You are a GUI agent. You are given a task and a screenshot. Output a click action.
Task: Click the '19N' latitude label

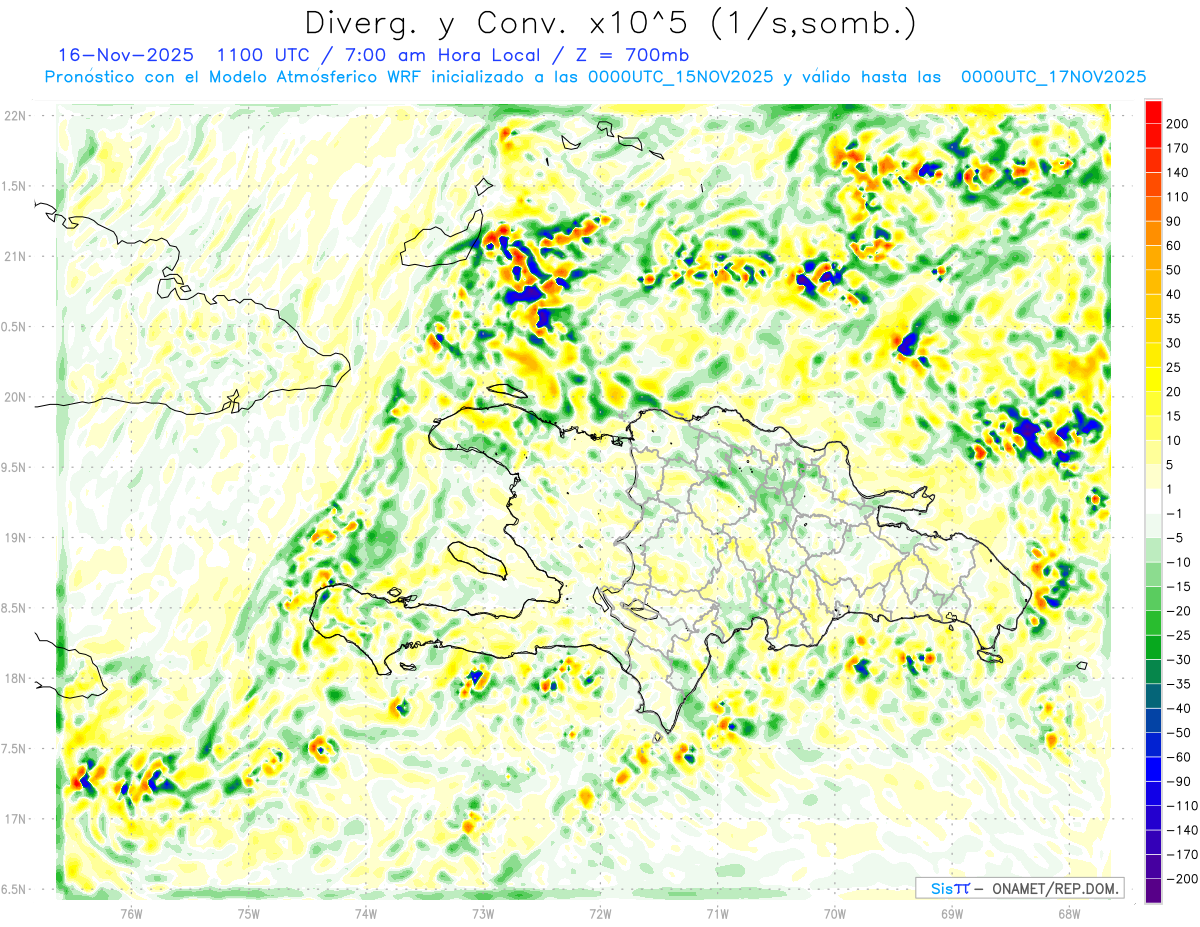[x=16, y=538]
